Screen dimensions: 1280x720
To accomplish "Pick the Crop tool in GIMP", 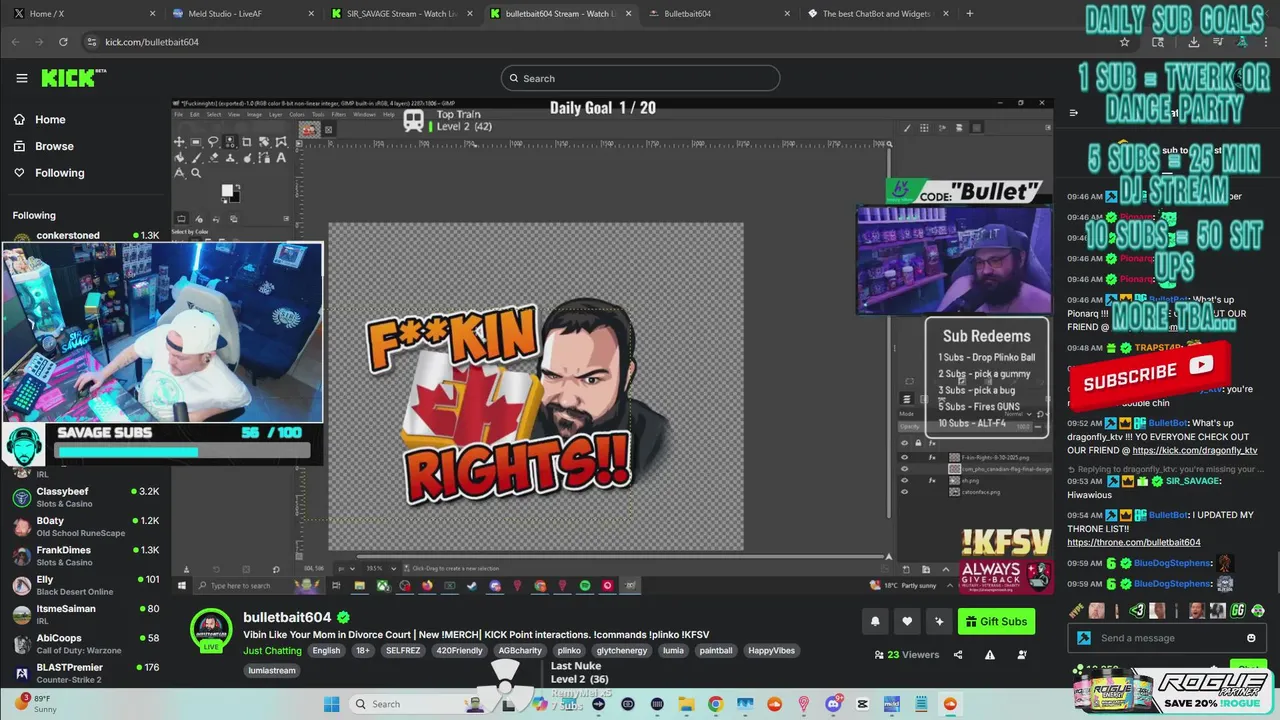I will coord(247,142).
